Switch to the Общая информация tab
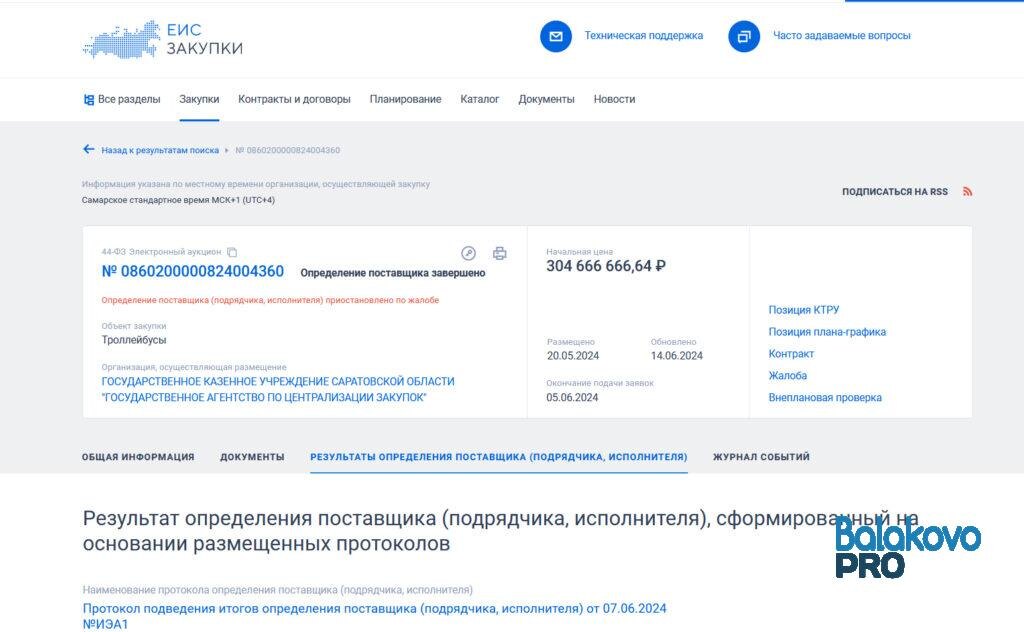Screen dimensions: 1024x632 tap(138, 456)
